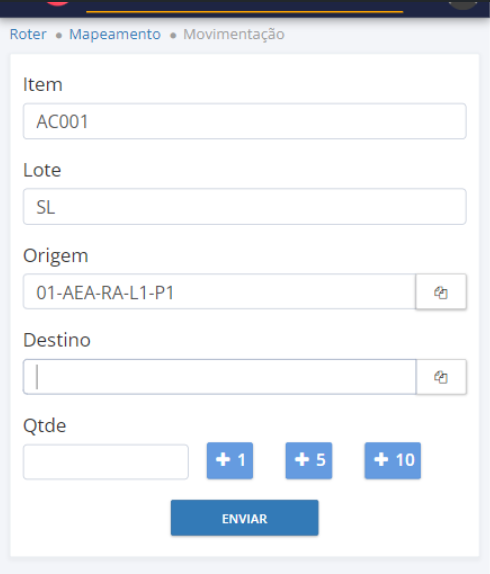
Task: Add 5 to quantity with the plus-5 button
Action: (309, 460)
